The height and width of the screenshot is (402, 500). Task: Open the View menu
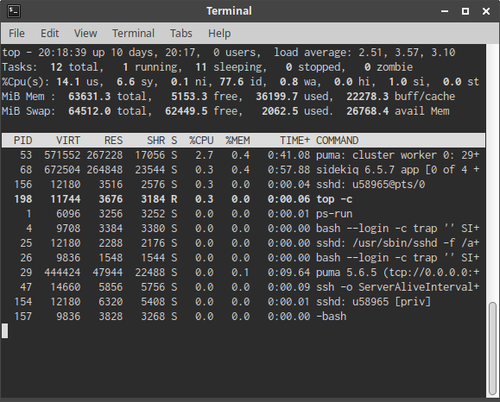tap(85, 33)
